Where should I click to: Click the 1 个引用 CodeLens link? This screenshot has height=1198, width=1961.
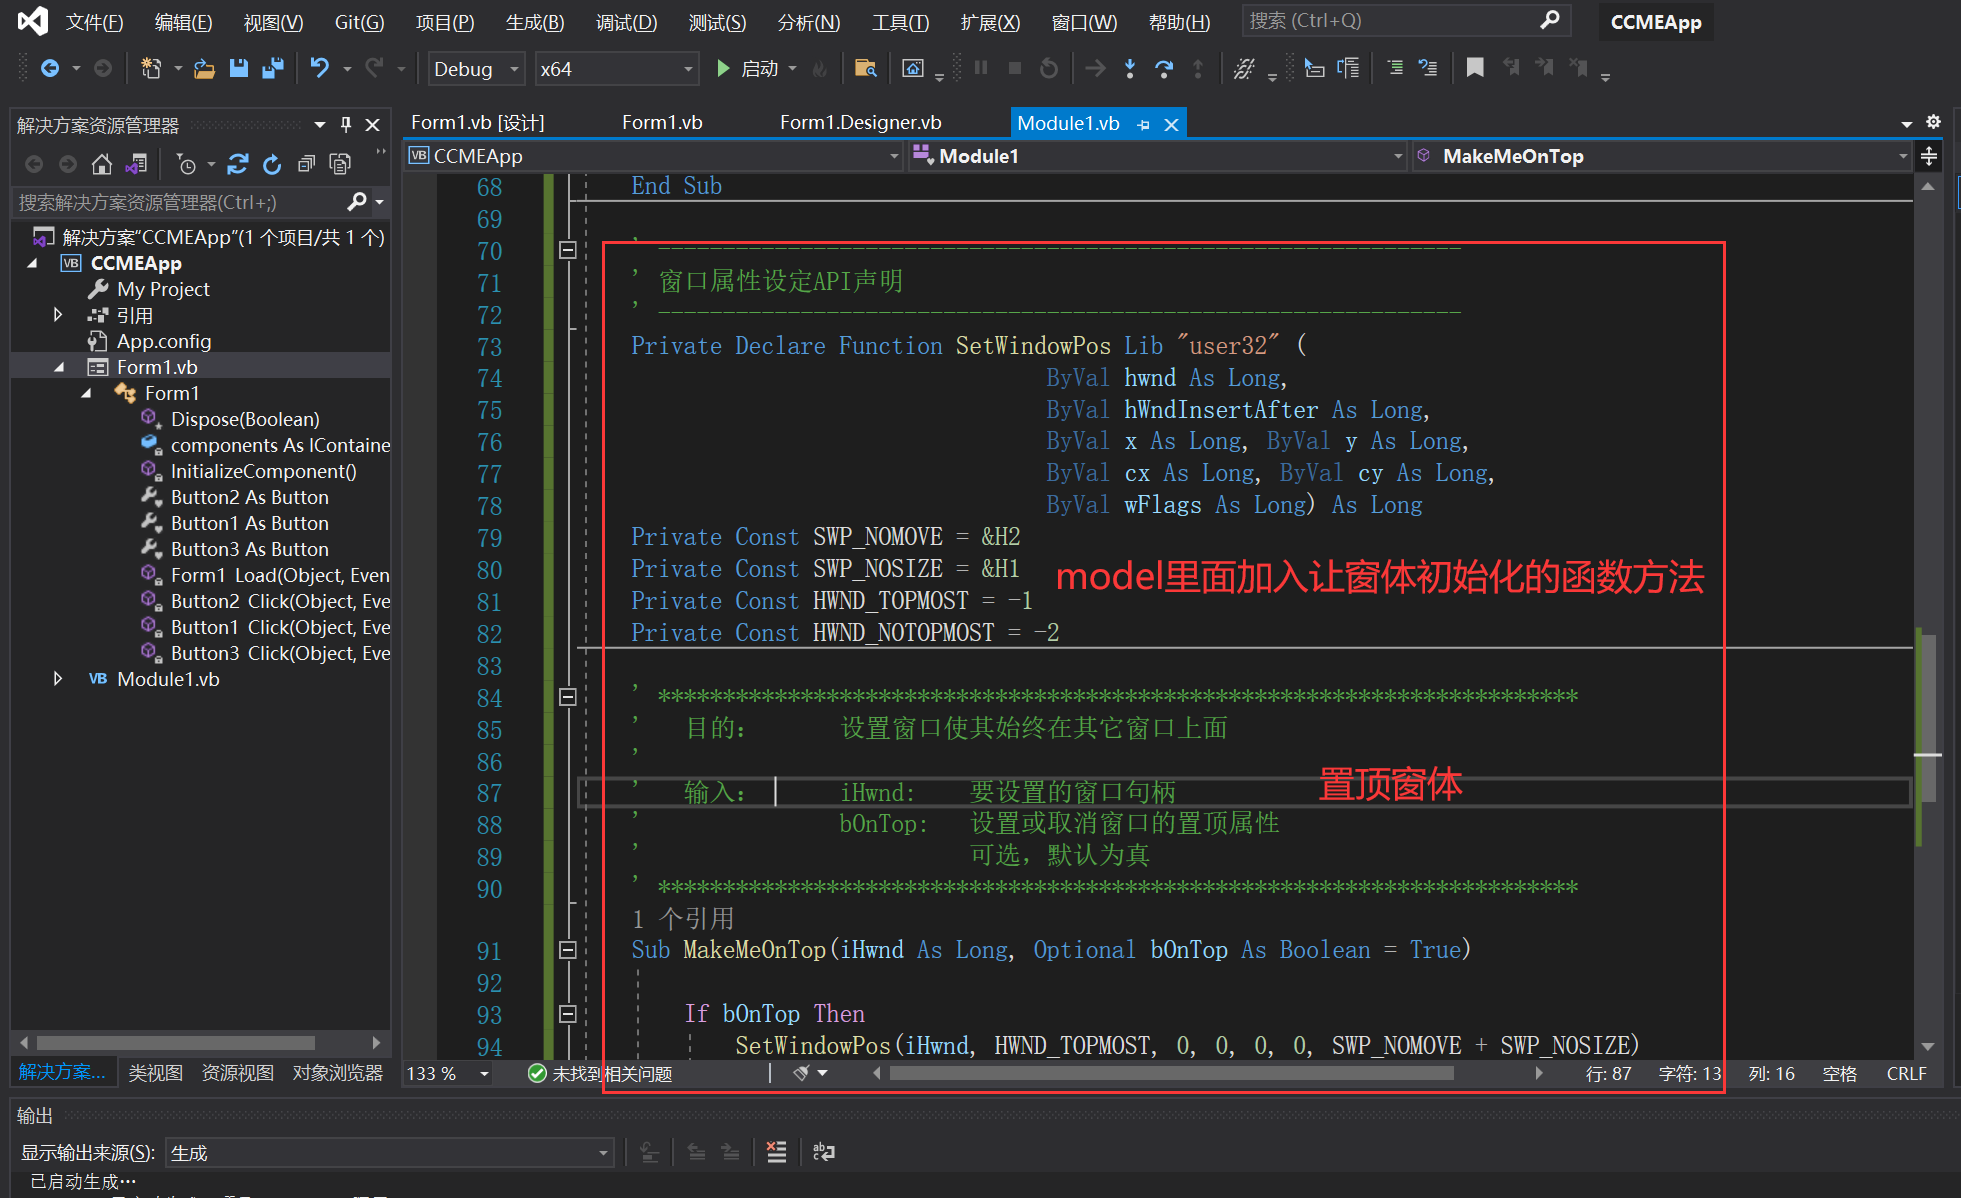pyautogui.click(x=683, y=919)
